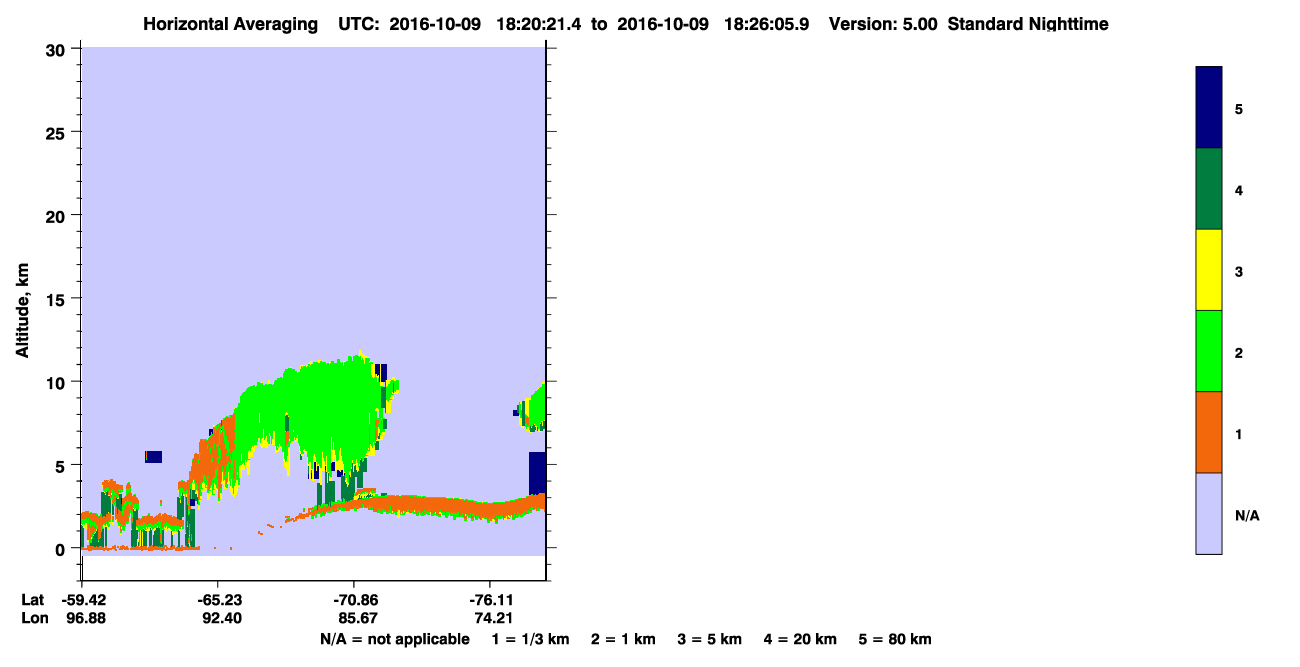Image resolution: width=1300 pixels, height=667 pixels.
Task: Click 'Standard Nighttime' in the title
Action: click(x=1028, y=24)
